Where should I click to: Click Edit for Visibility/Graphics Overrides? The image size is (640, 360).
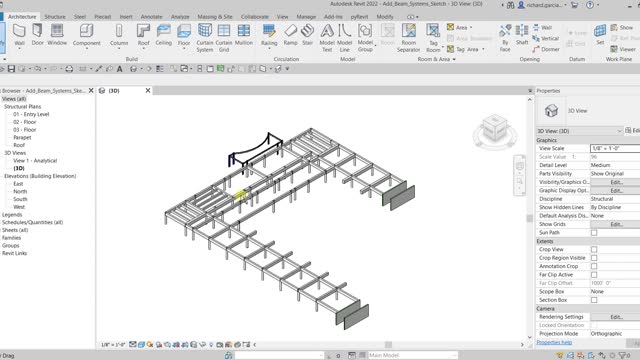pyautogui.click(x=615, y=182)
